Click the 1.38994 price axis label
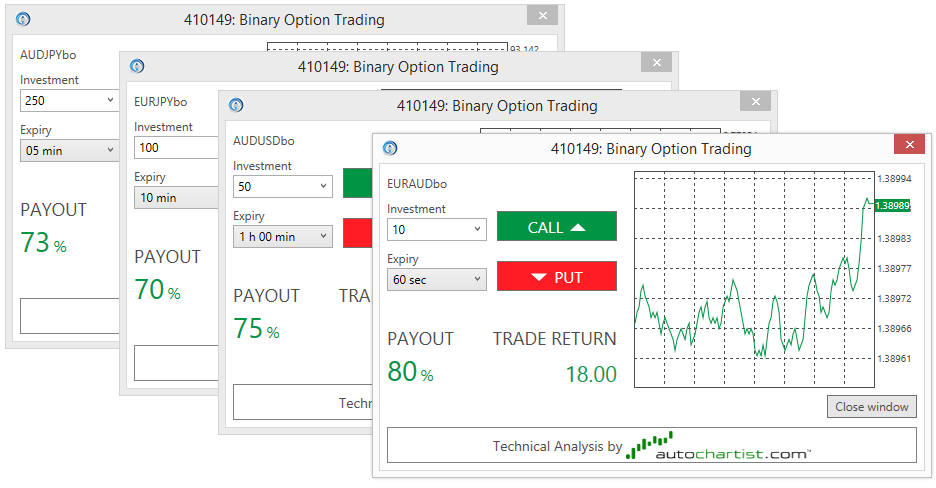 [x=894, y=178]
